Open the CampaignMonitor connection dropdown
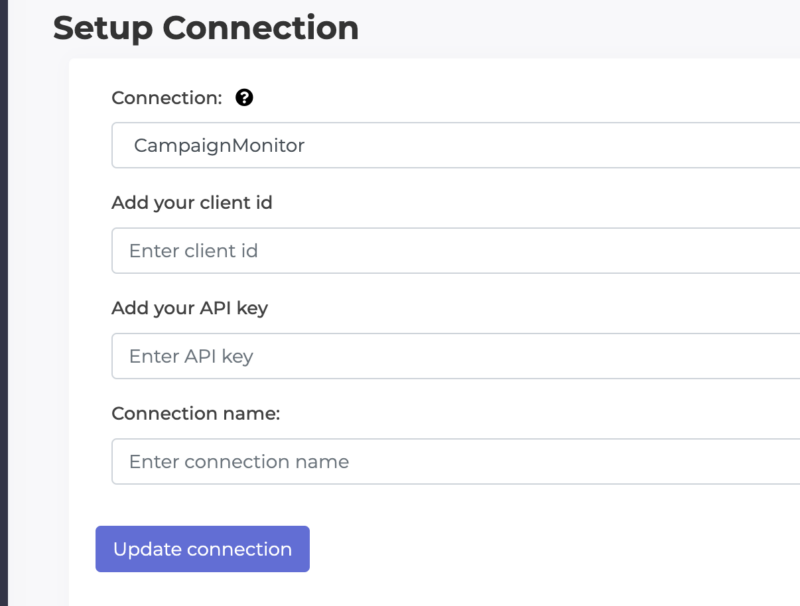 (456, 145)
